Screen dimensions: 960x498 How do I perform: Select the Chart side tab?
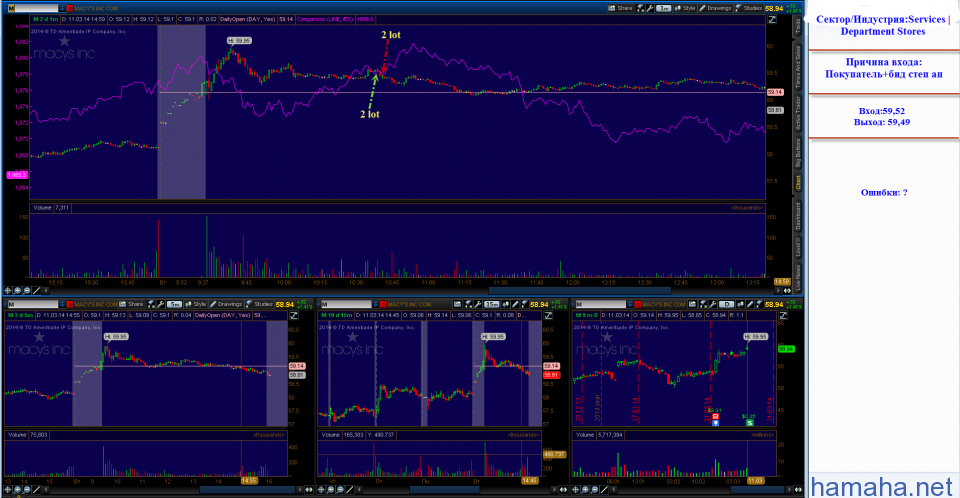pos(798,183)
